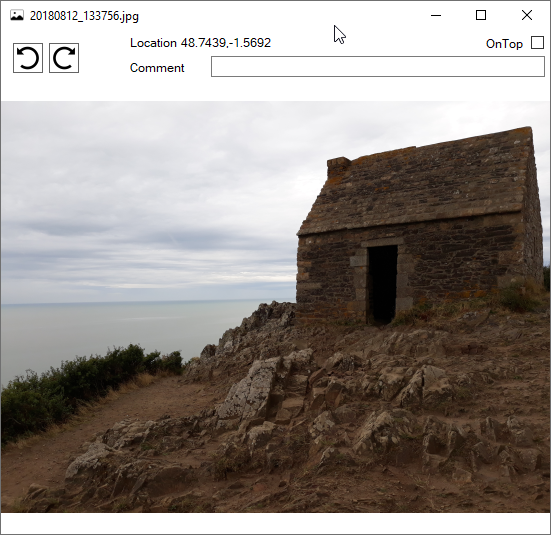Click the OnTop label text
Viewport: 551px width, 535px height.
point(504,44)
